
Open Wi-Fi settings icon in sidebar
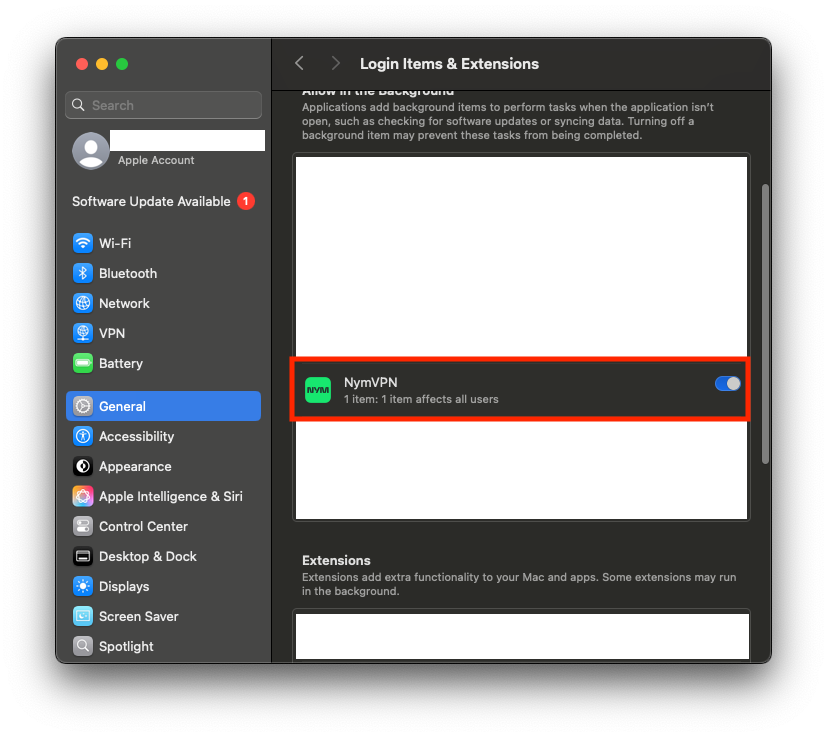click(x=83, y=243)
